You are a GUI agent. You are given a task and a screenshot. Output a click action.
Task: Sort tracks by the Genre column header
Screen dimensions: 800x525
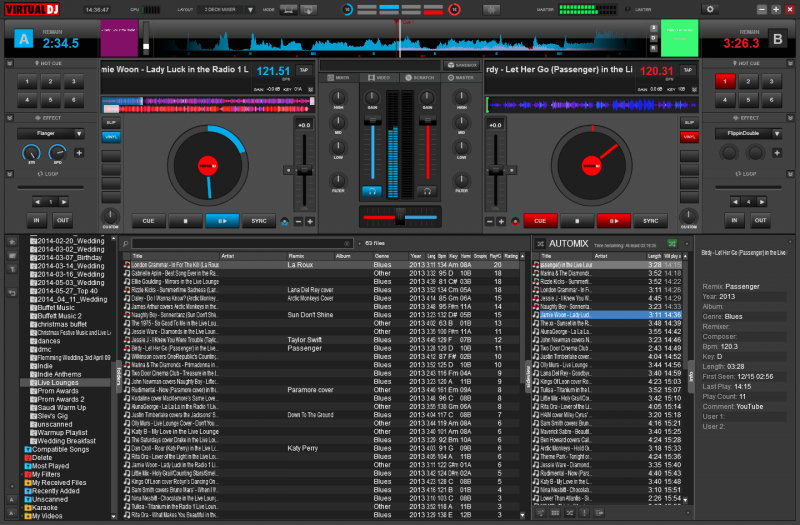[382, 256]
